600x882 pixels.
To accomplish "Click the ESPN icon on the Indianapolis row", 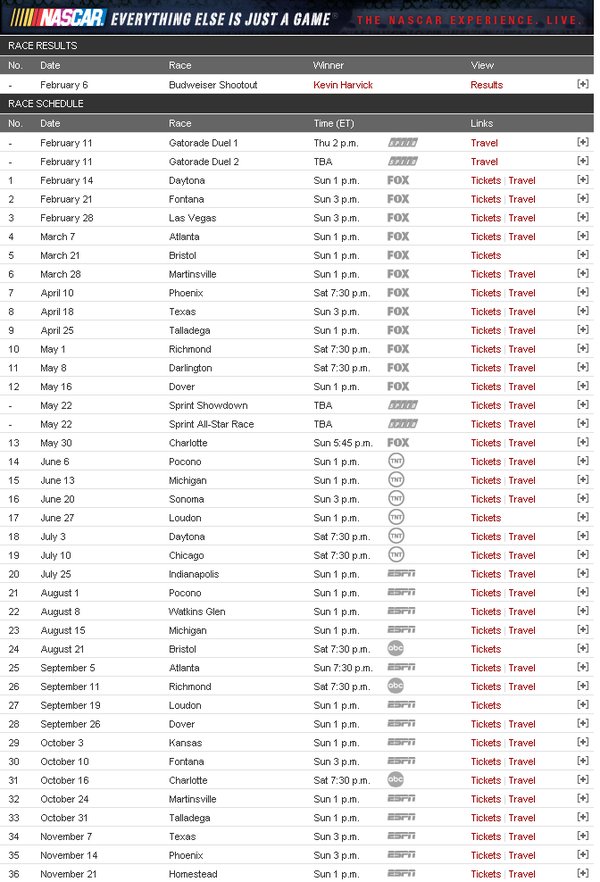I will [401, 574].
